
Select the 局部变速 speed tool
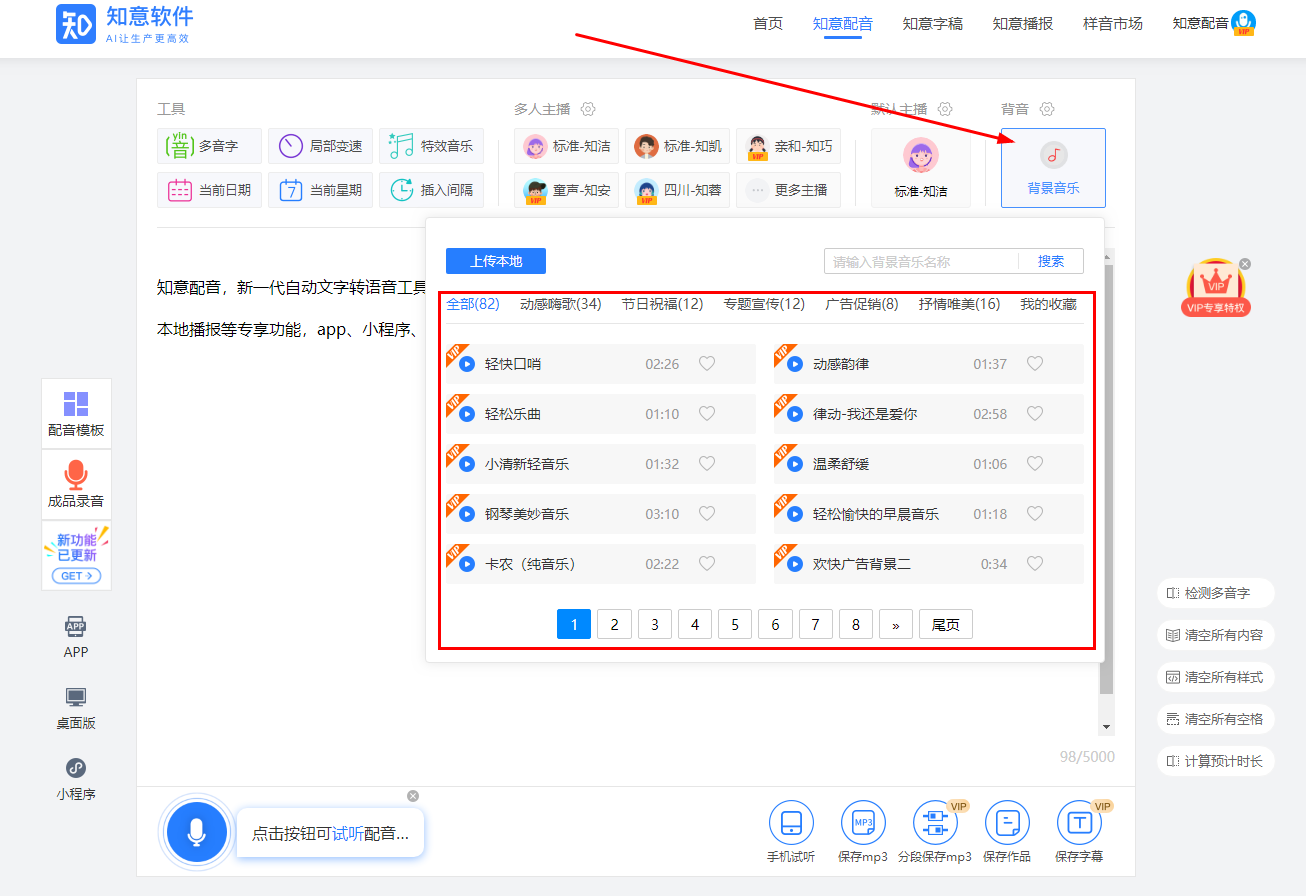tap(320, 146)
